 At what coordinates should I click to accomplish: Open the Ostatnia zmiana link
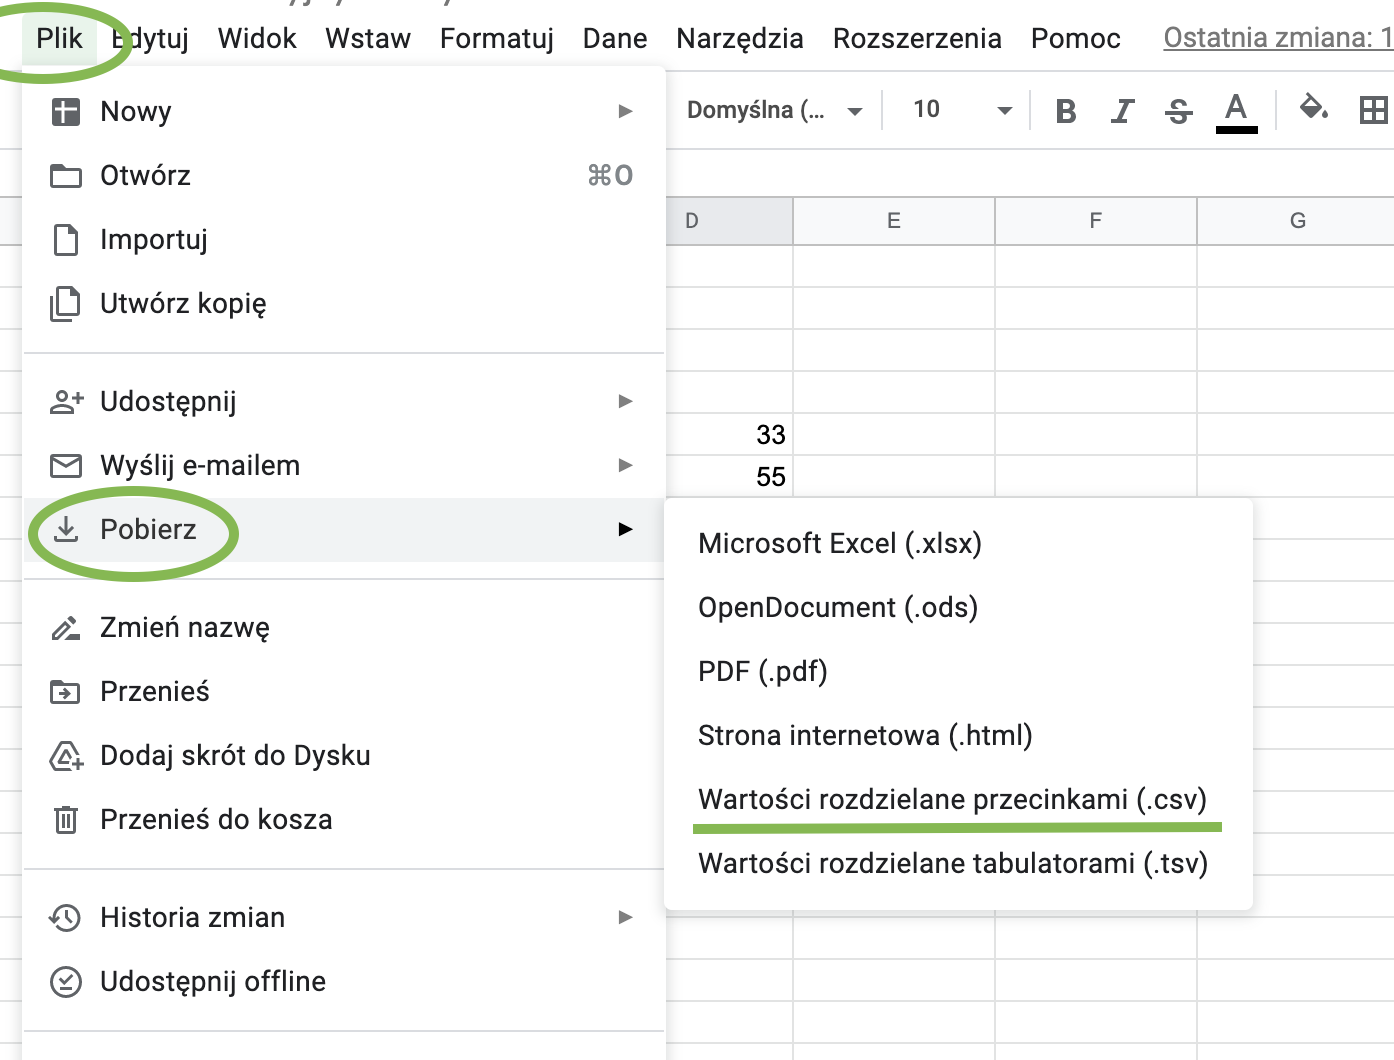1277,38
